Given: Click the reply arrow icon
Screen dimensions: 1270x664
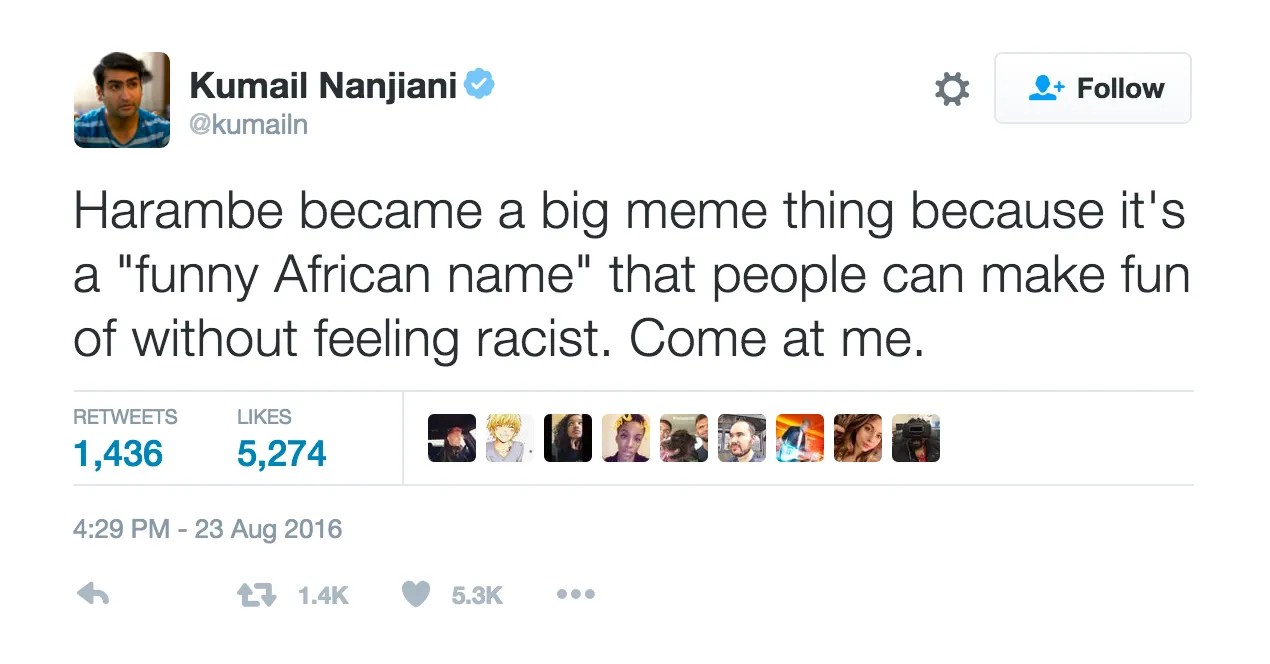Looking at the screenshot, I should (x=91, y=593).
